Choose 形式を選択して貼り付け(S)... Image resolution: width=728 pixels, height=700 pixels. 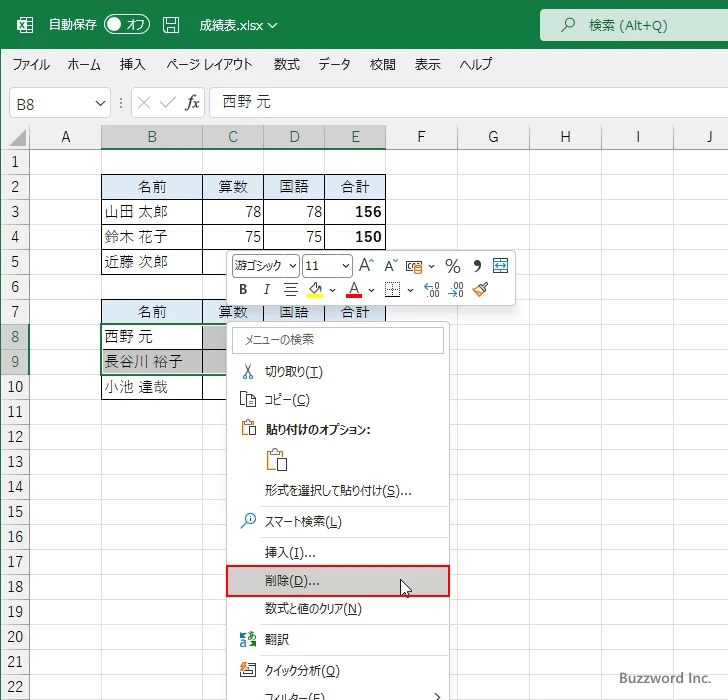(x=338, y=491)
